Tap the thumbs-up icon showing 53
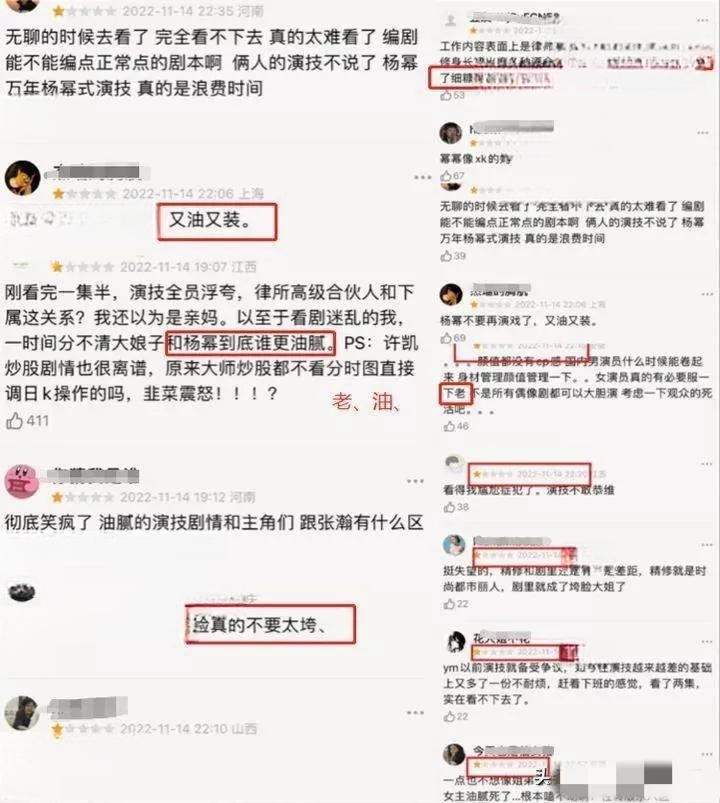This screenshot has width=720, height=803. 446,95
